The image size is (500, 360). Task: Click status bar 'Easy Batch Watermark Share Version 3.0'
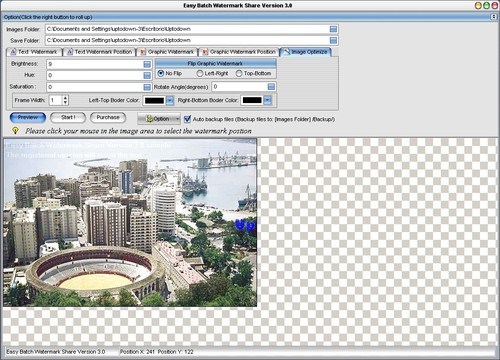[56, 352]
